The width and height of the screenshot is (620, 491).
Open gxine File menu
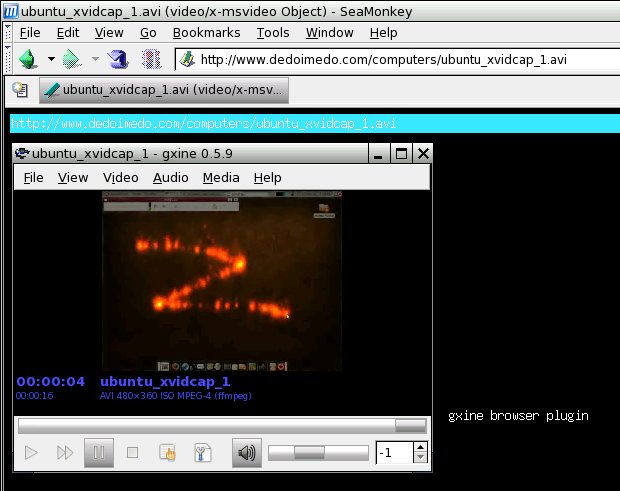34,178
